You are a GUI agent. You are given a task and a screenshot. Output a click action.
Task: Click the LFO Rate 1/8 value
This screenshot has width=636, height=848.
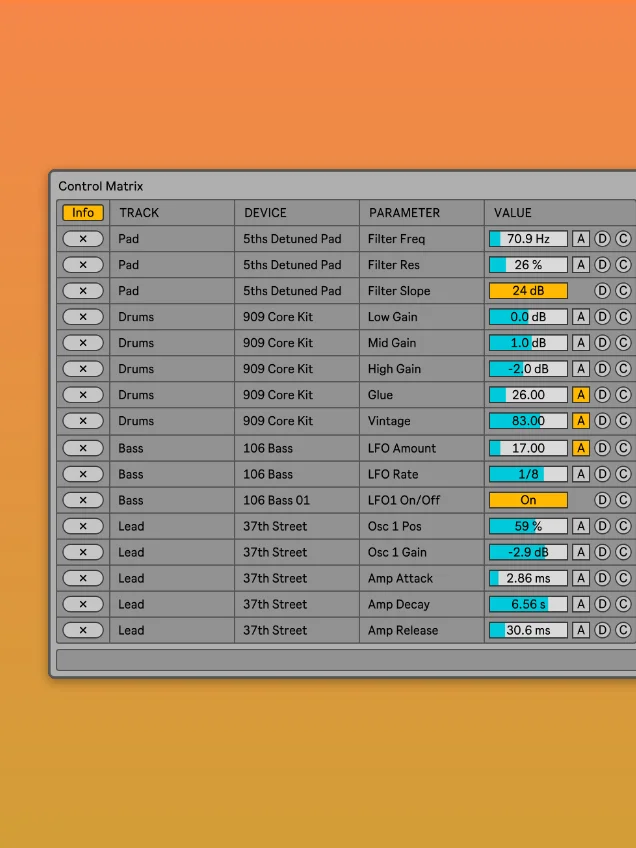coord(528,474)
